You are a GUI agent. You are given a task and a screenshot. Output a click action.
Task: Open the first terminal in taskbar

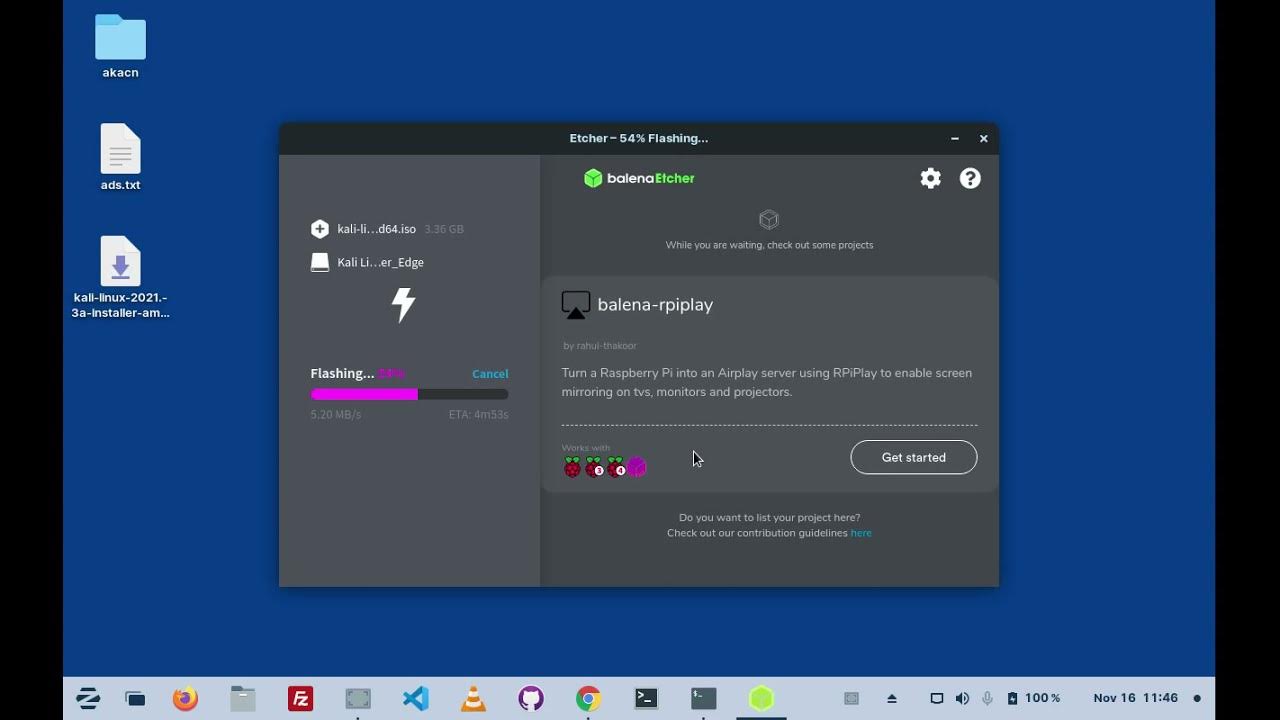[646, 698]
